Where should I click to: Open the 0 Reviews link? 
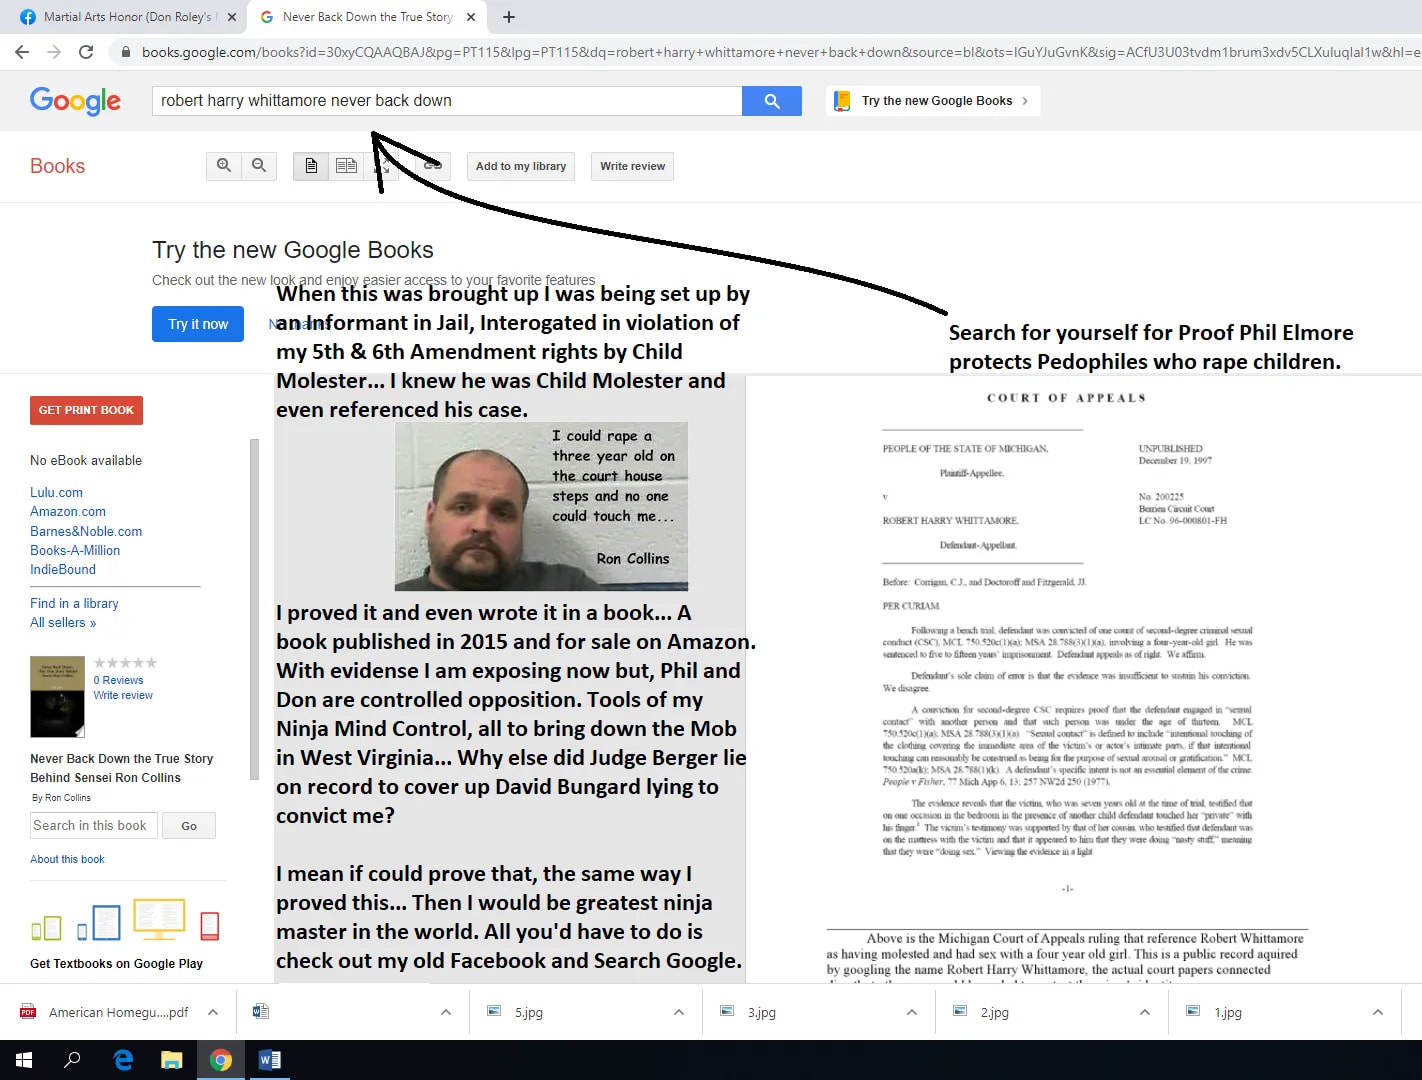118,680
